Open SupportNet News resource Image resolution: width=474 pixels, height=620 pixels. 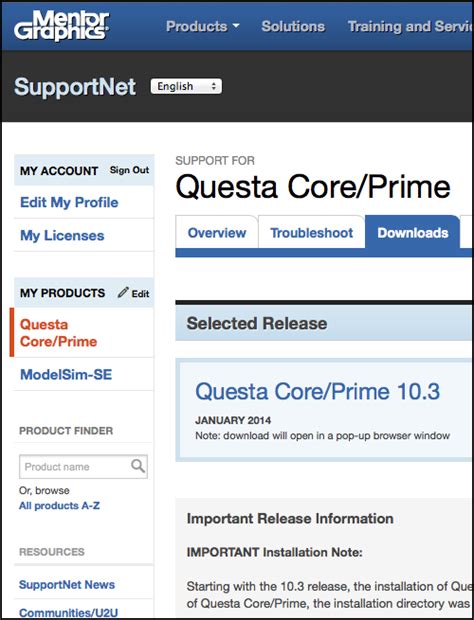tap(67, 584)
